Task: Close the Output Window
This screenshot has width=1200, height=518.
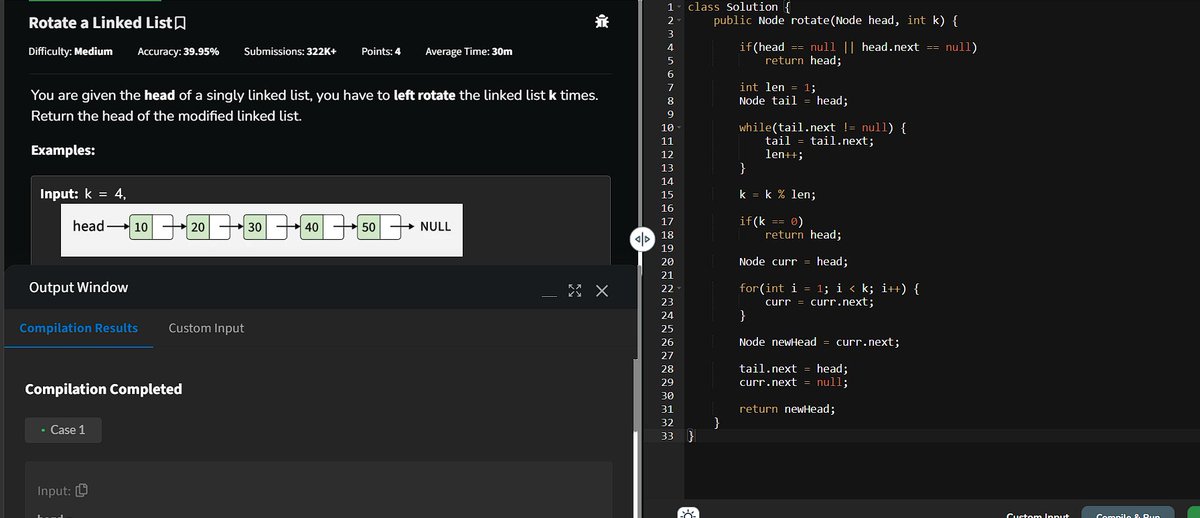Action: tap(601, 291)
